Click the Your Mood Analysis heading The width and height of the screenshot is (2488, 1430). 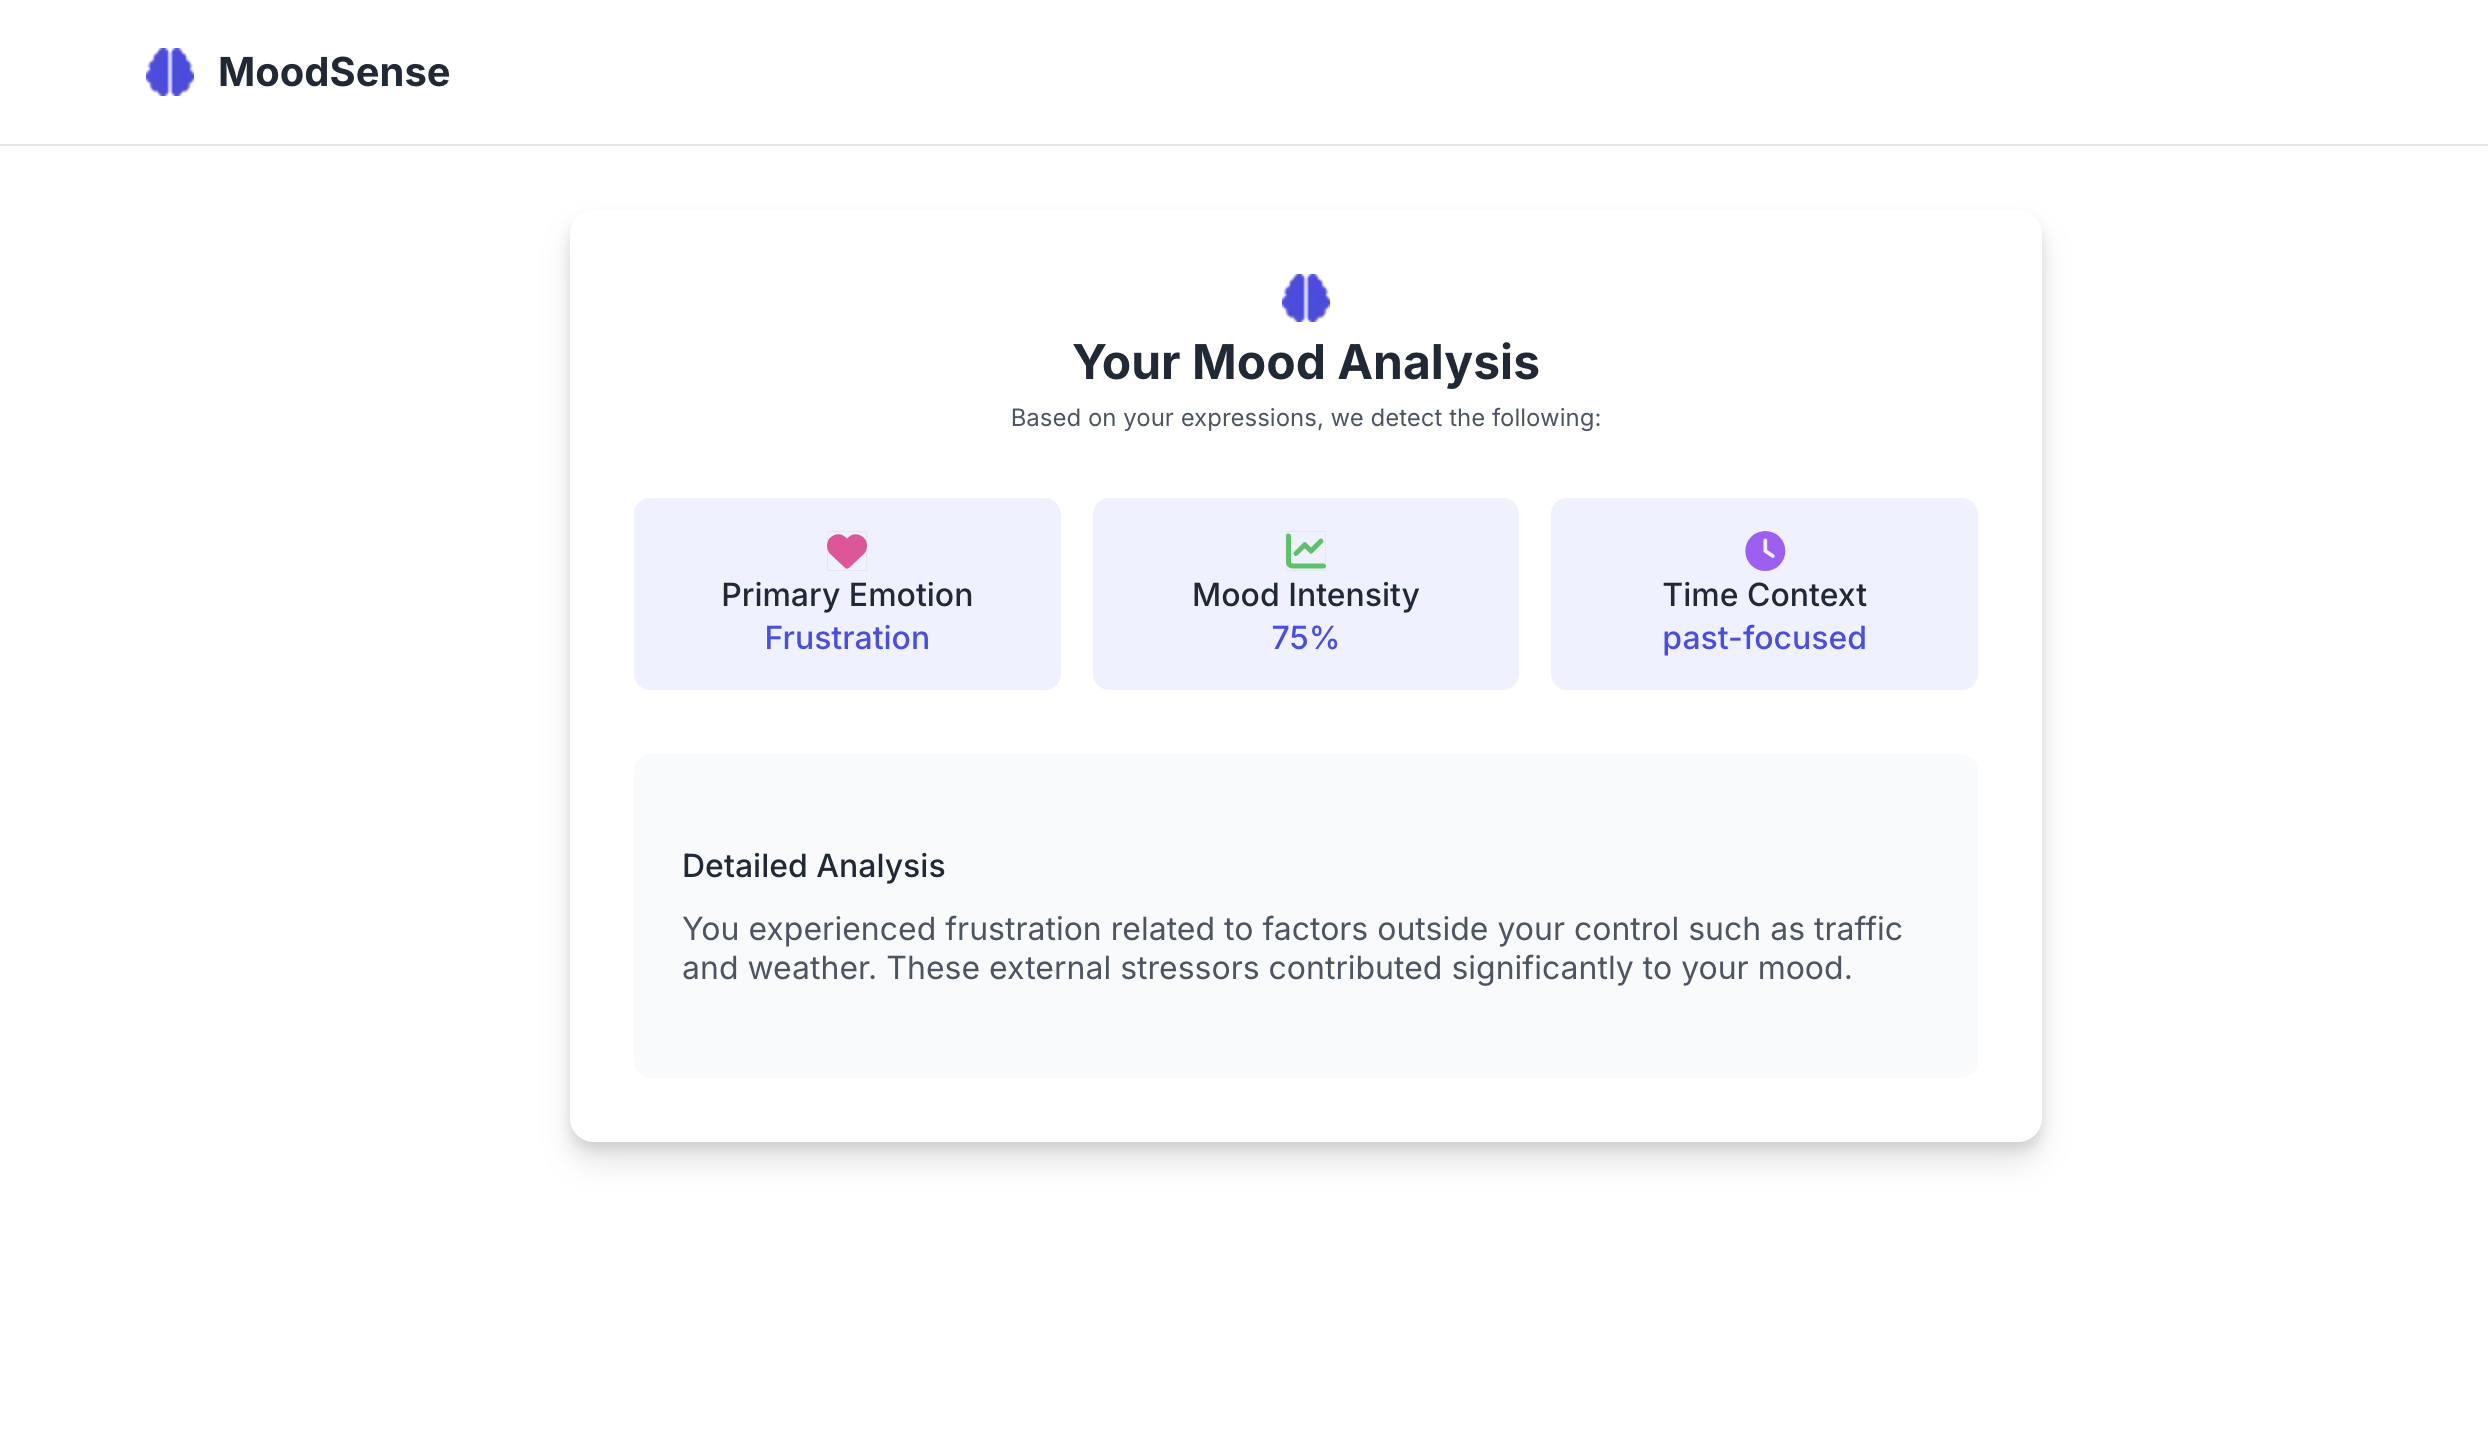[1305, 362]
